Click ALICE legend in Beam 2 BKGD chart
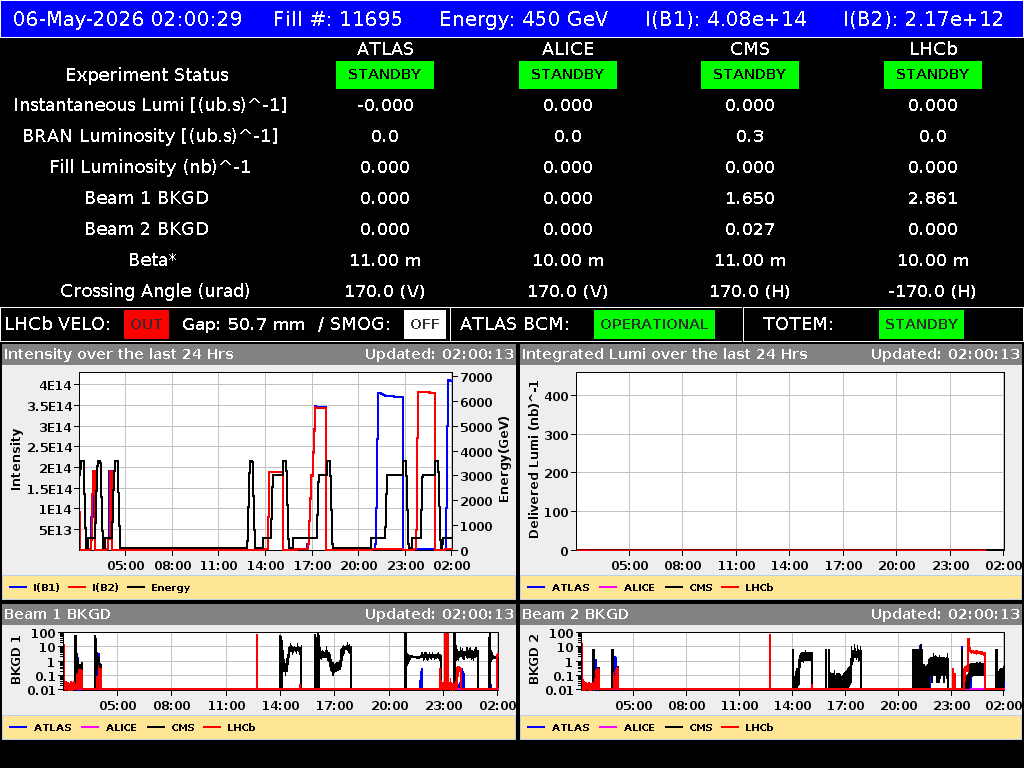 pos(627,727)
